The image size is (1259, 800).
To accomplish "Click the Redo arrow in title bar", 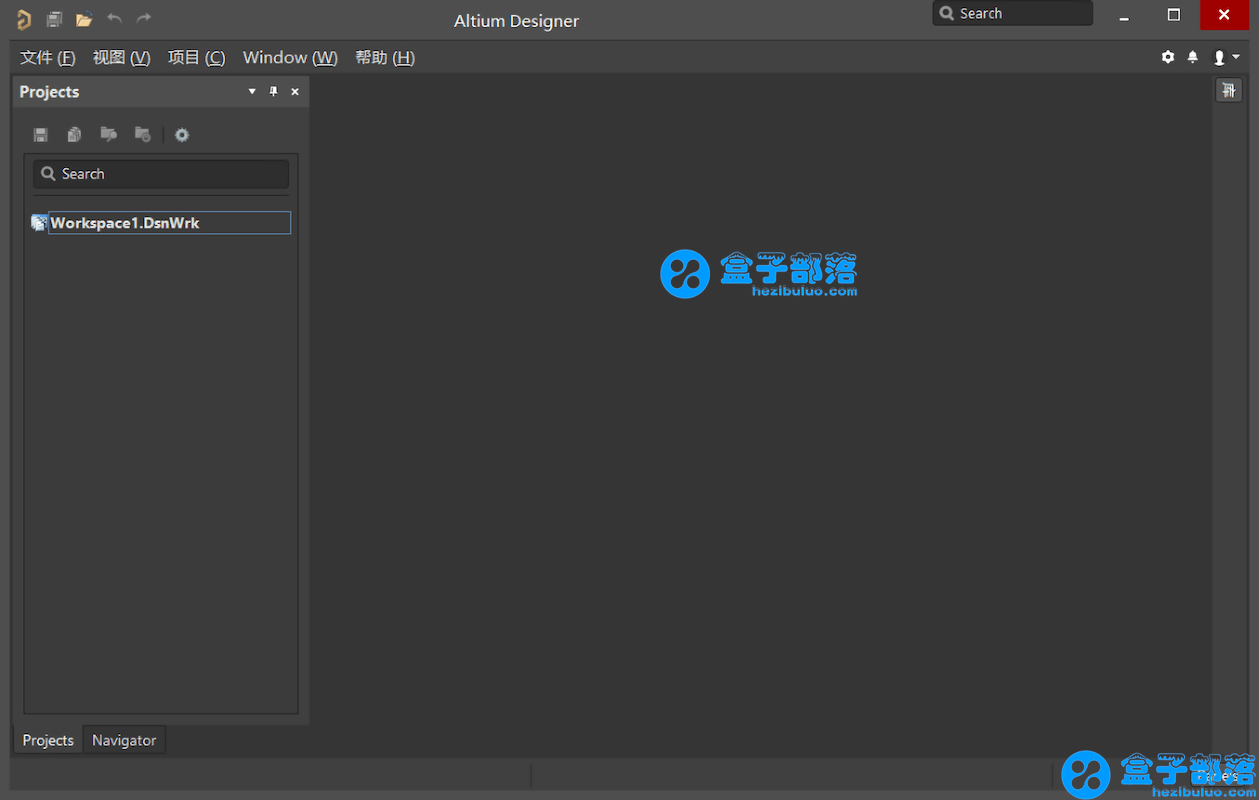I will coord(144,18).
